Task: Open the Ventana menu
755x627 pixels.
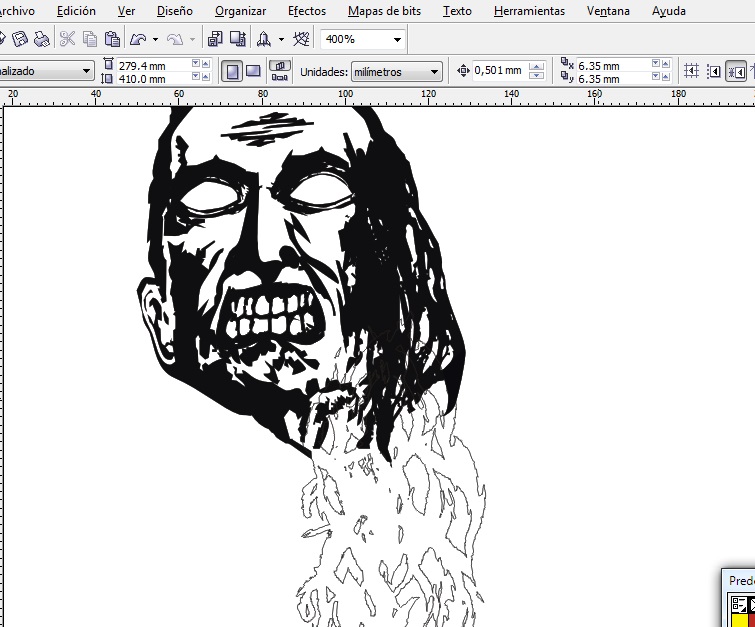Action: [x=608, y=11]
